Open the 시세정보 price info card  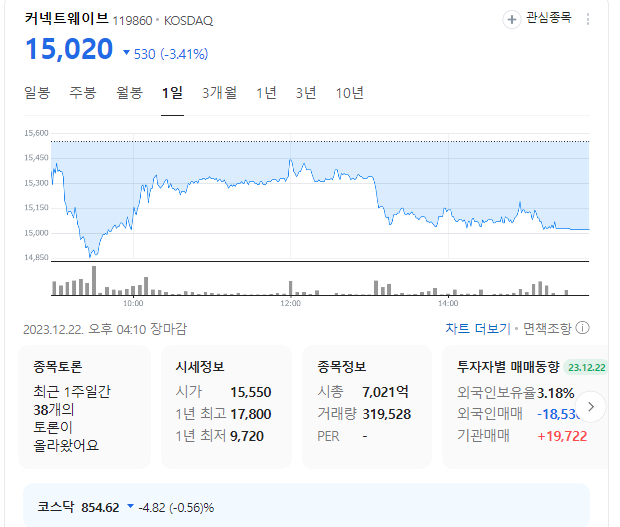(x=226, y=407)
